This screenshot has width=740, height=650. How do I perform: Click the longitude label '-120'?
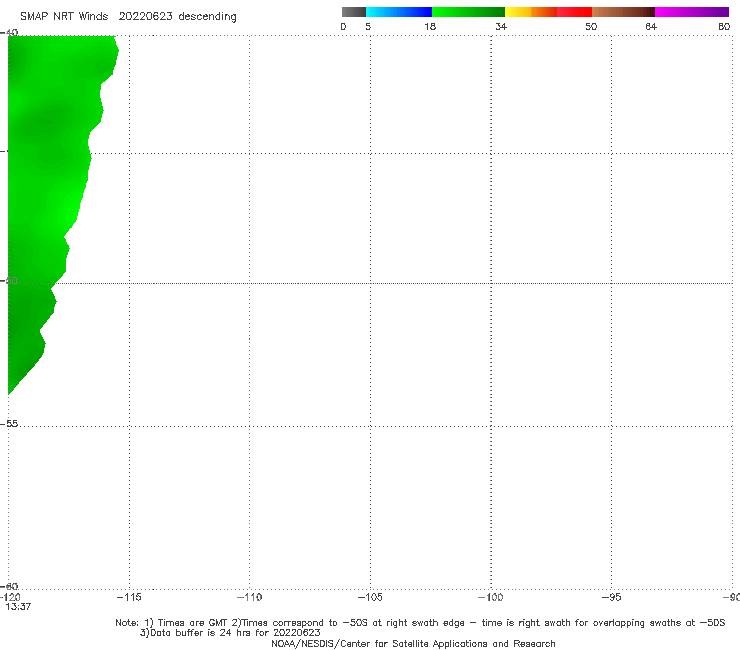click(10, 597)
